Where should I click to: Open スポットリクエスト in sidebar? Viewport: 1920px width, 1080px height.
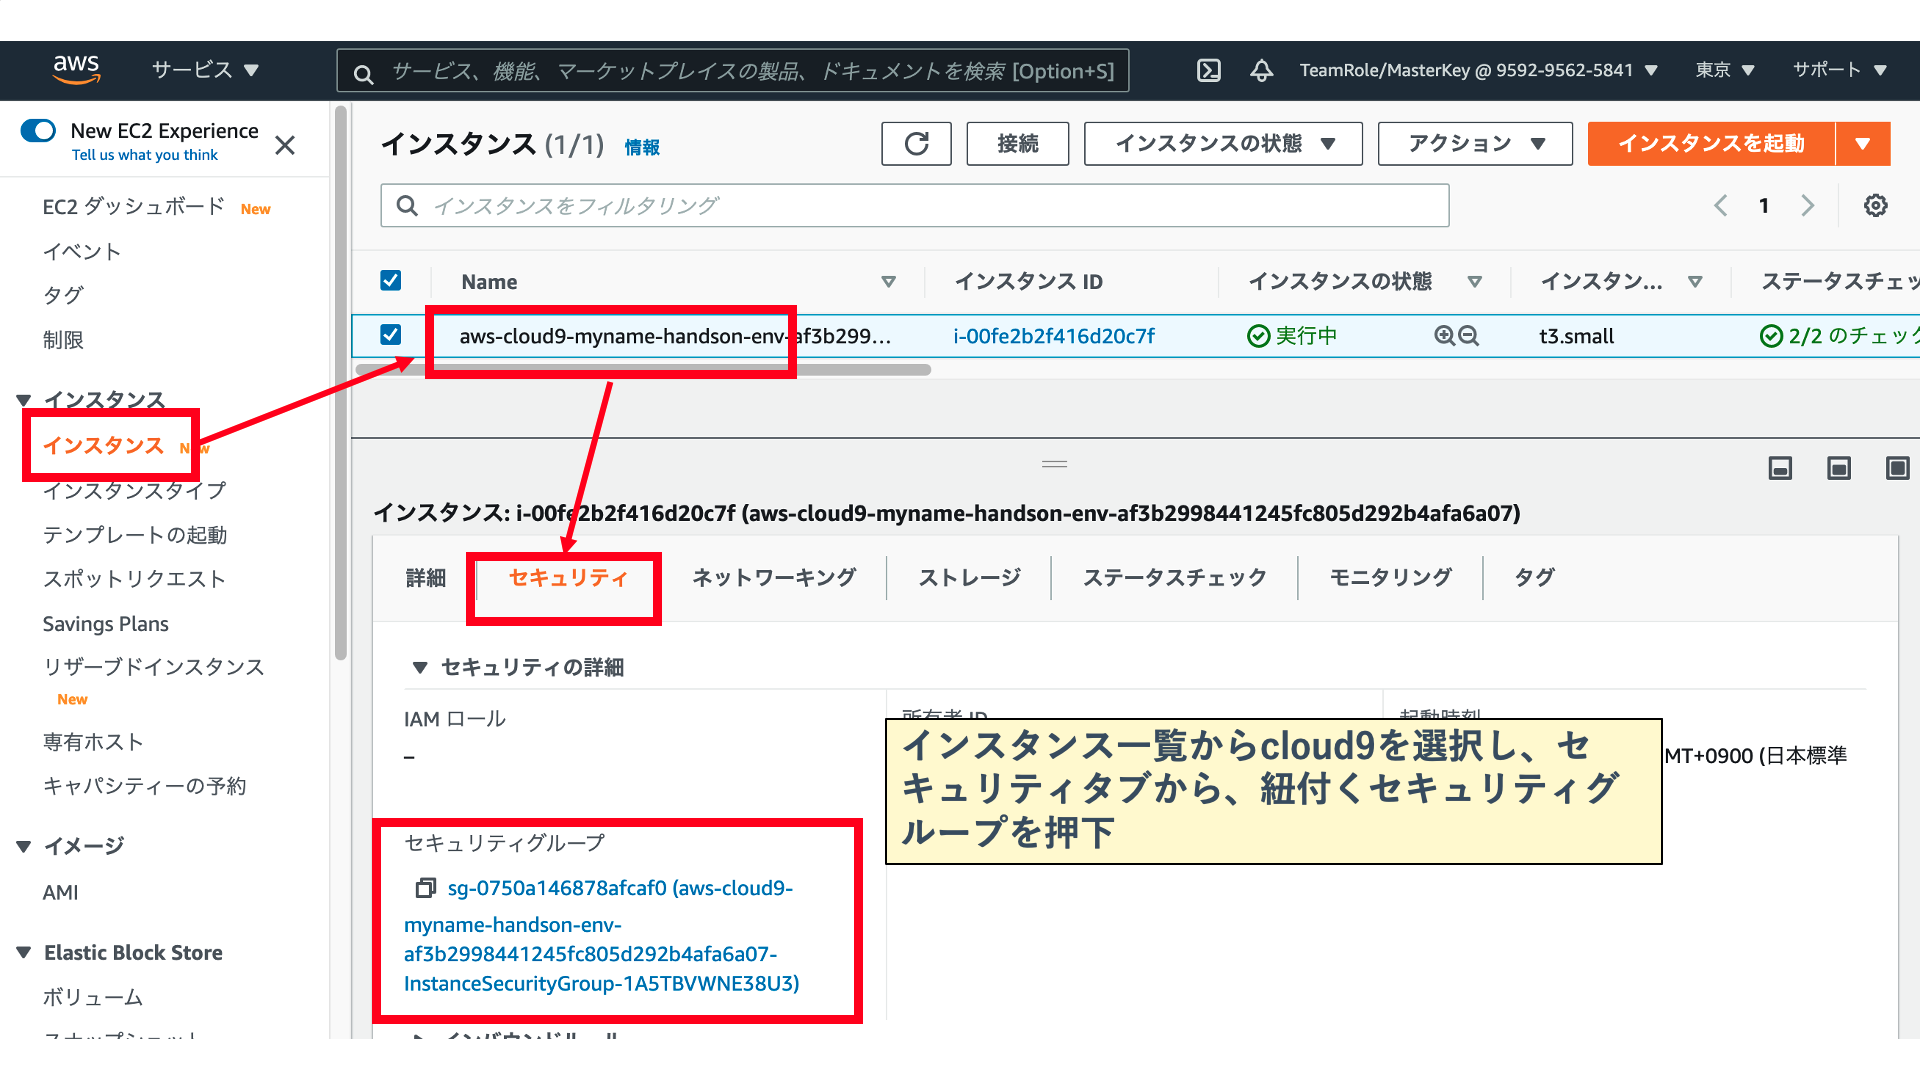click(x=135, y=579)
